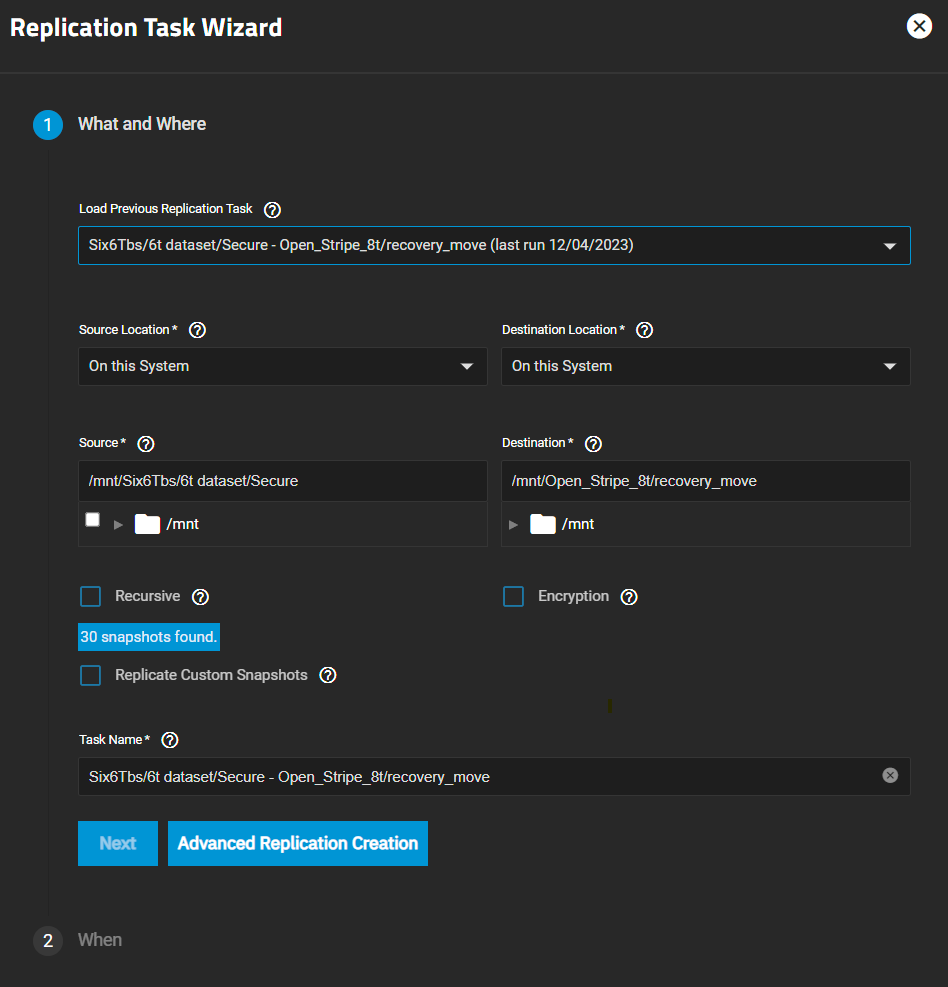The image size is (948, 987).
Task: Show Encryption option help tooltip
Action: [x=629, y=597]
